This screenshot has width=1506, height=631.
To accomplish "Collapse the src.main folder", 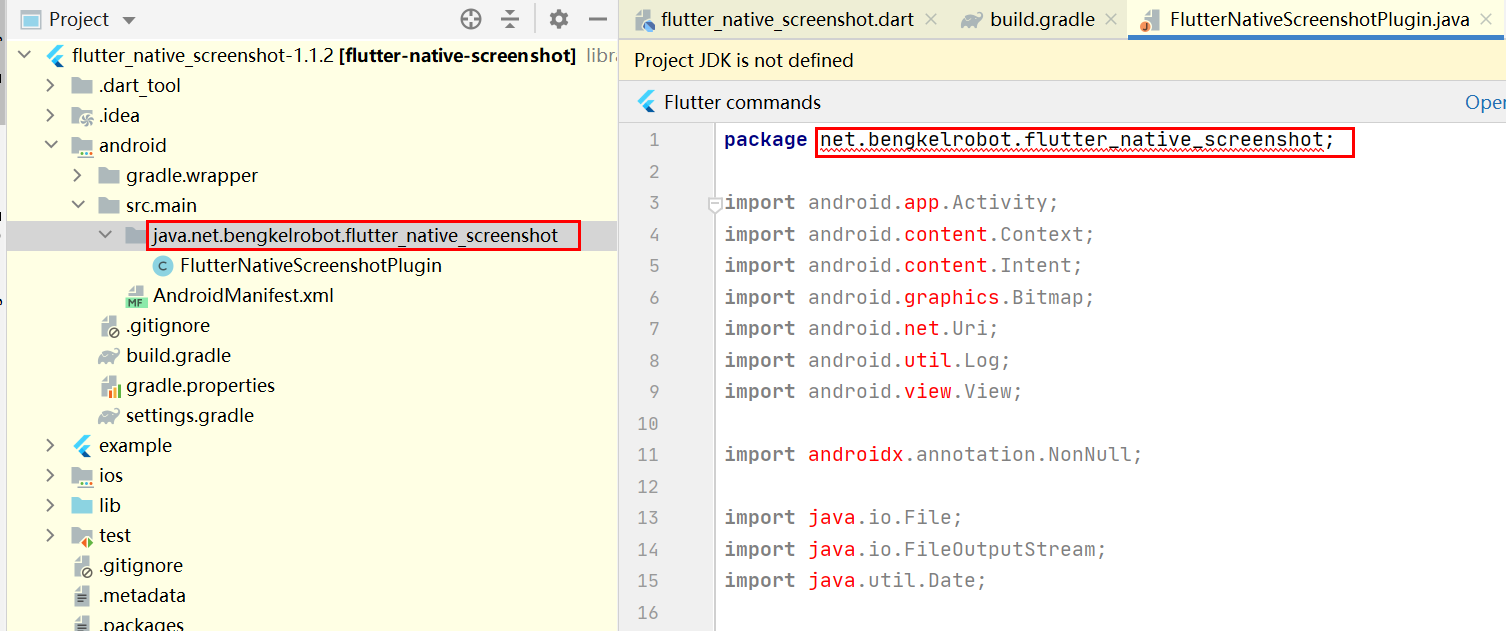I will pyautogui.click(x=78, y=205).
